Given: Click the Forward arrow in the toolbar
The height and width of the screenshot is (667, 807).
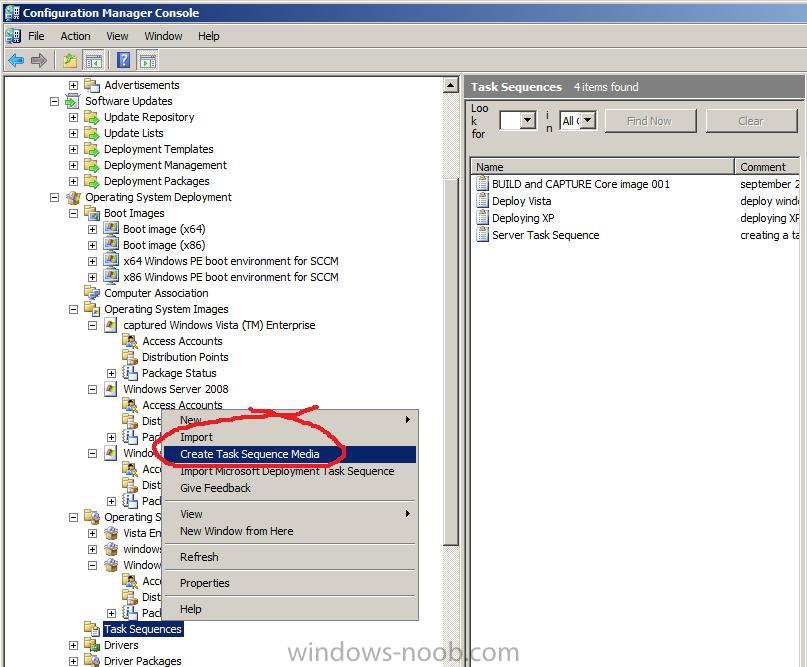Looking at the screenshot, I should 39,61.
